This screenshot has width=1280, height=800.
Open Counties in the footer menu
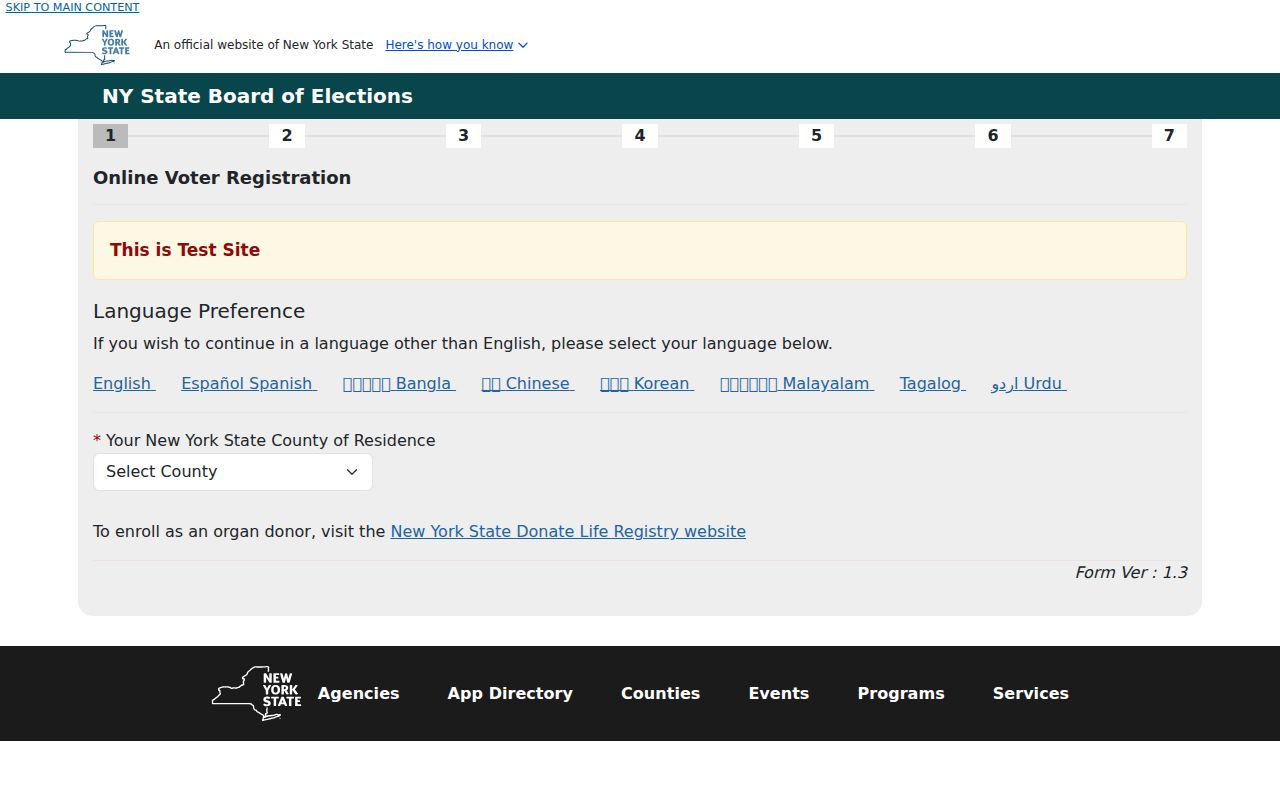click(660, 693)
